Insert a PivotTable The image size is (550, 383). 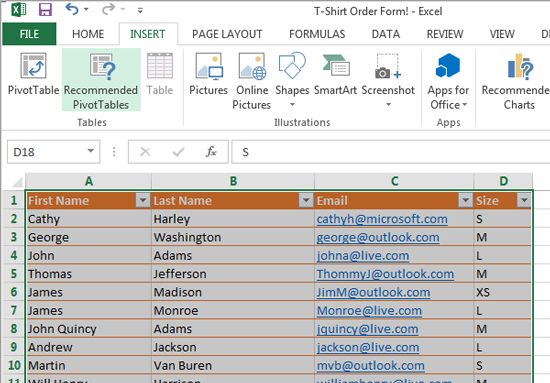[33, 74]
